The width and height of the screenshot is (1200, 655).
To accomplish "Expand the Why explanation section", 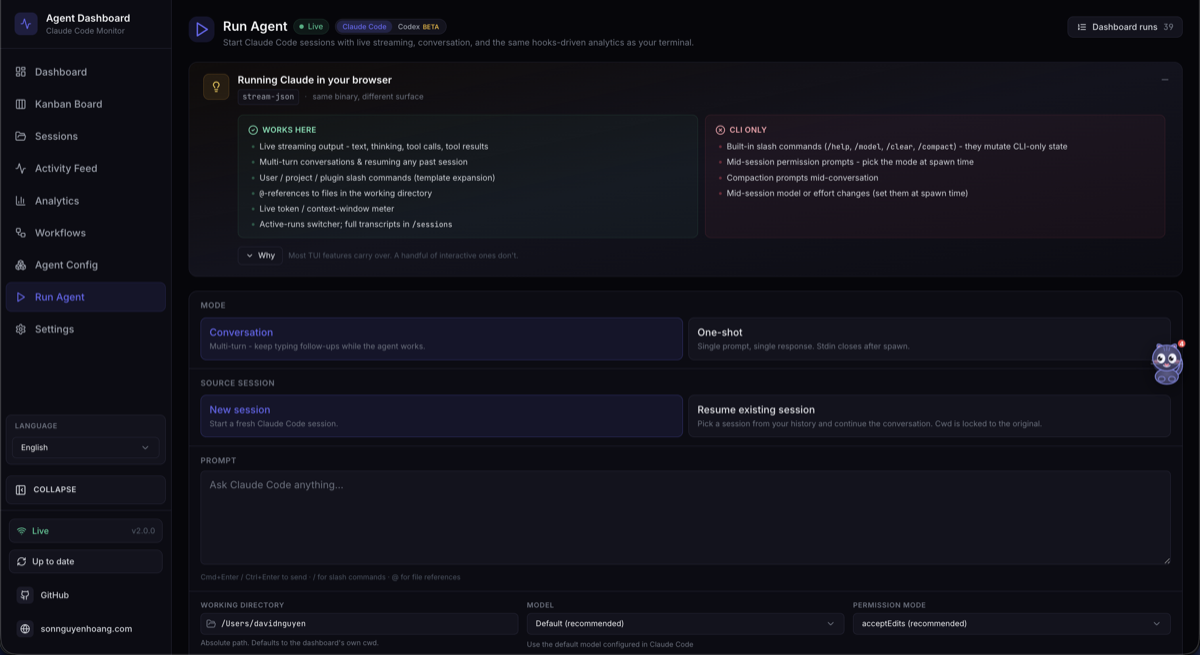I will click(260, 256).
